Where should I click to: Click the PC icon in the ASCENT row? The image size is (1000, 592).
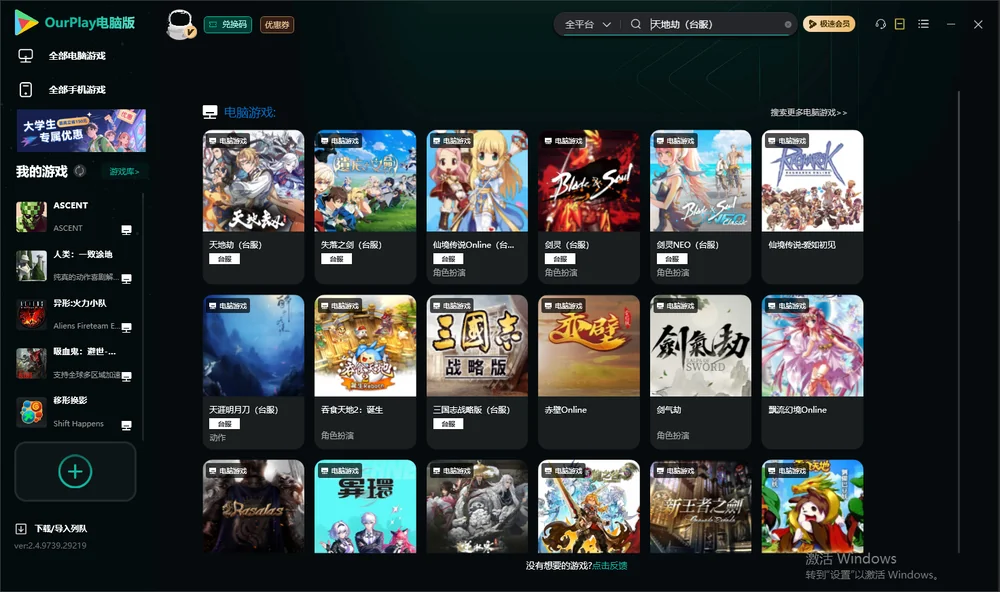126,230
